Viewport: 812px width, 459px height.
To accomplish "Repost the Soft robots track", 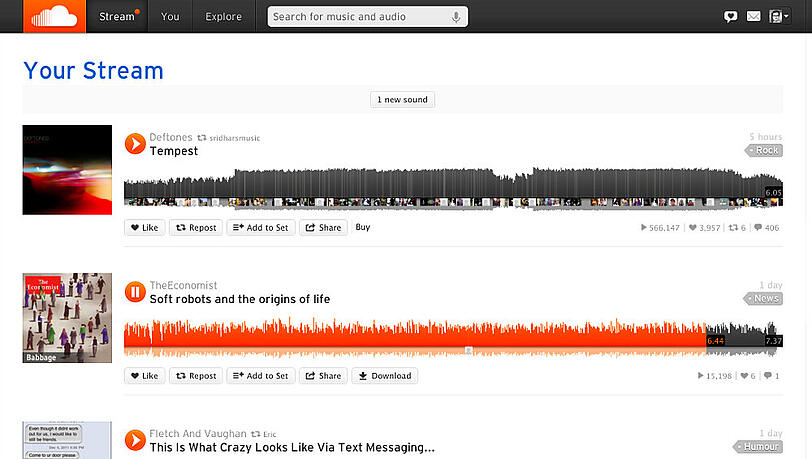I will pyautogui.click(x=196, y=376).
